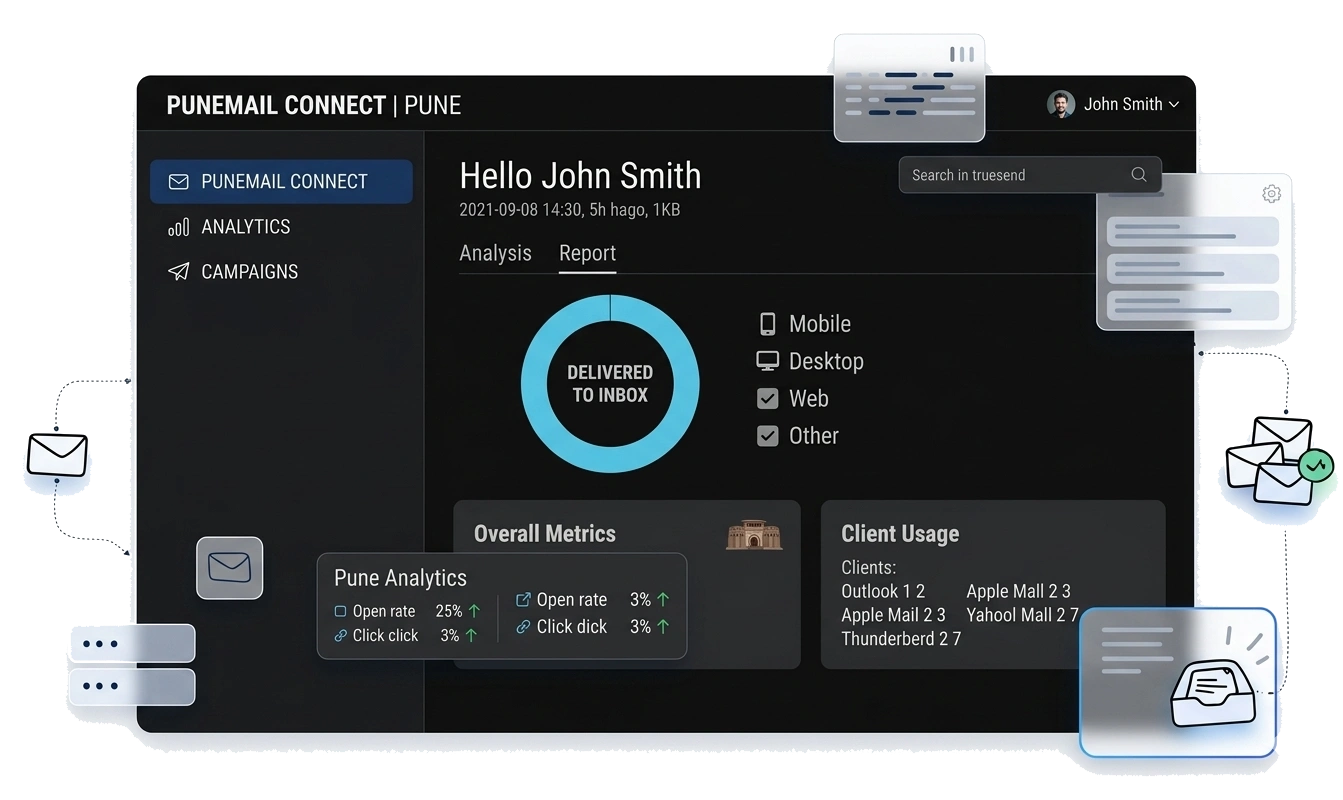Expand the John Smith account dropdown chevron
The image size is (1343, 800).
point(1174,105)
